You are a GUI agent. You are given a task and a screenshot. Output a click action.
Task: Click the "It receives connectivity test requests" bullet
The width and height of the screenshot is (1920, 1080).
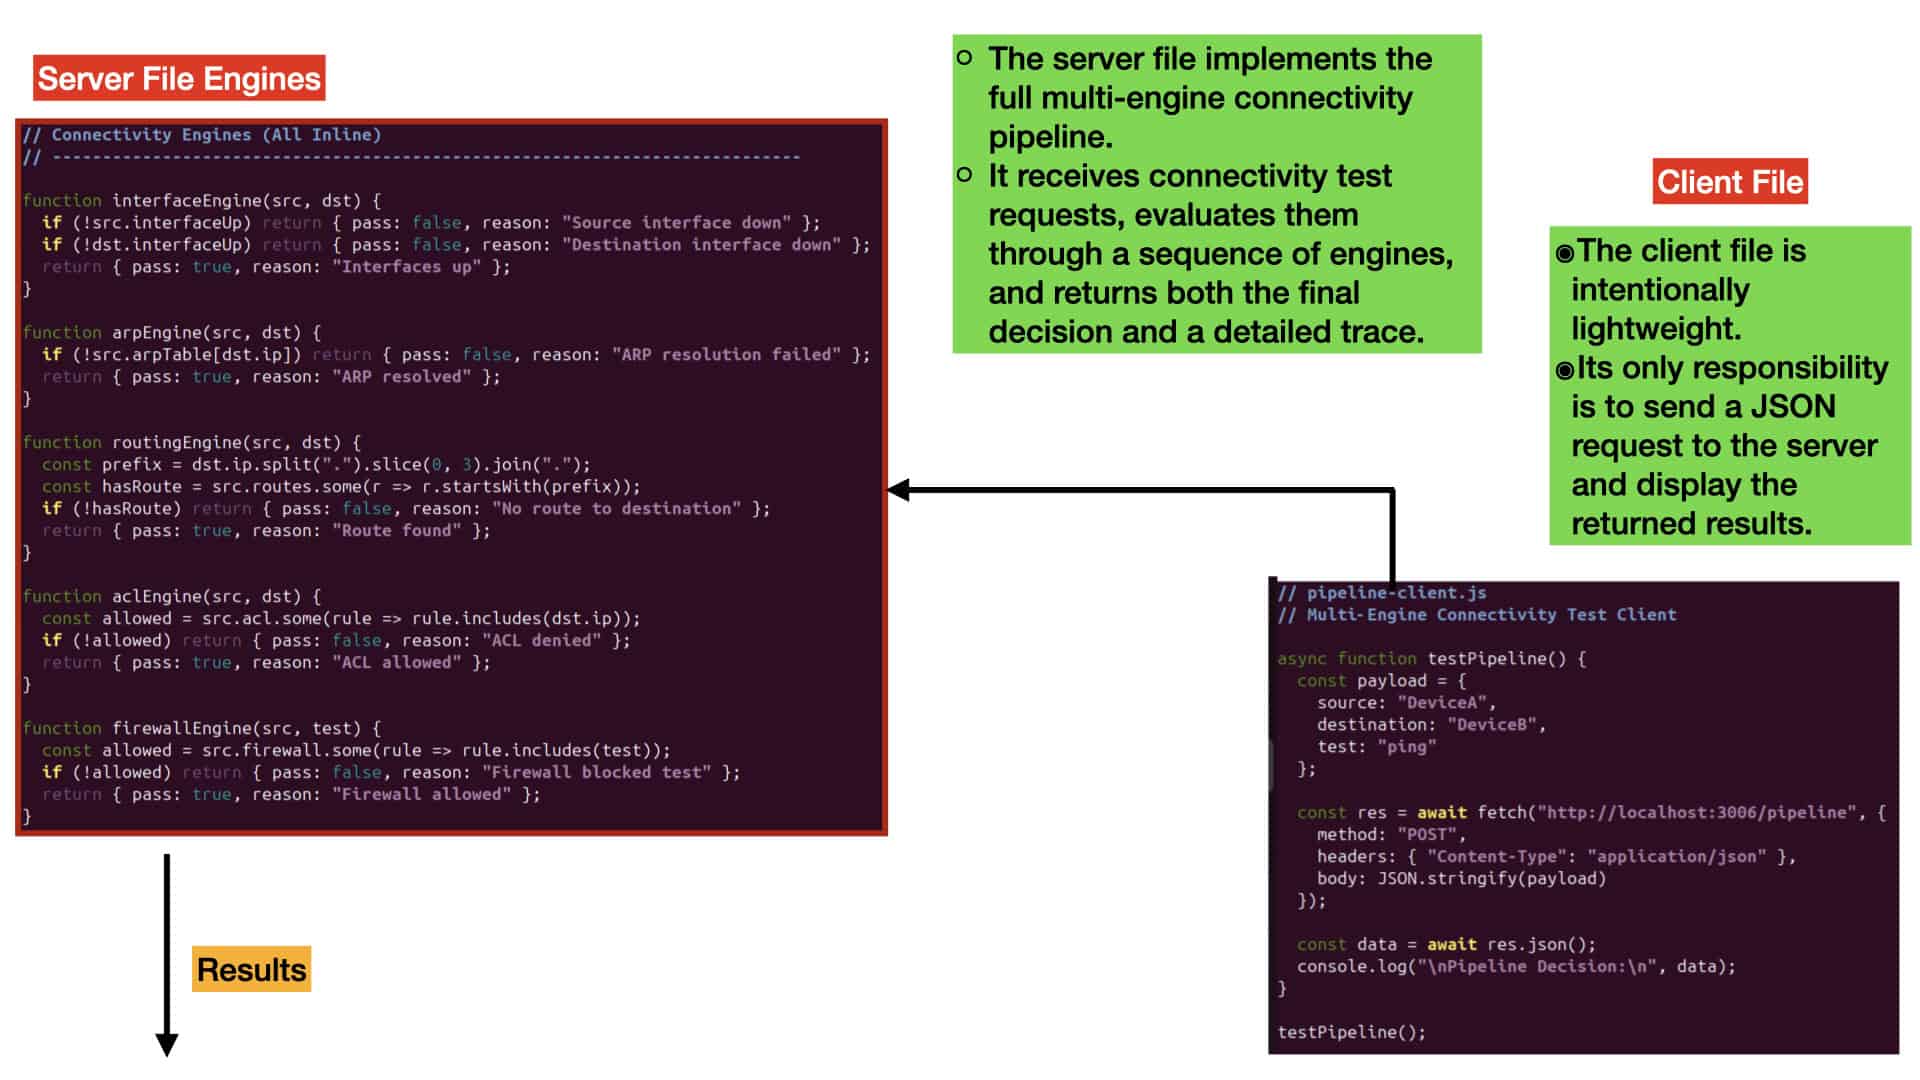1220,254
